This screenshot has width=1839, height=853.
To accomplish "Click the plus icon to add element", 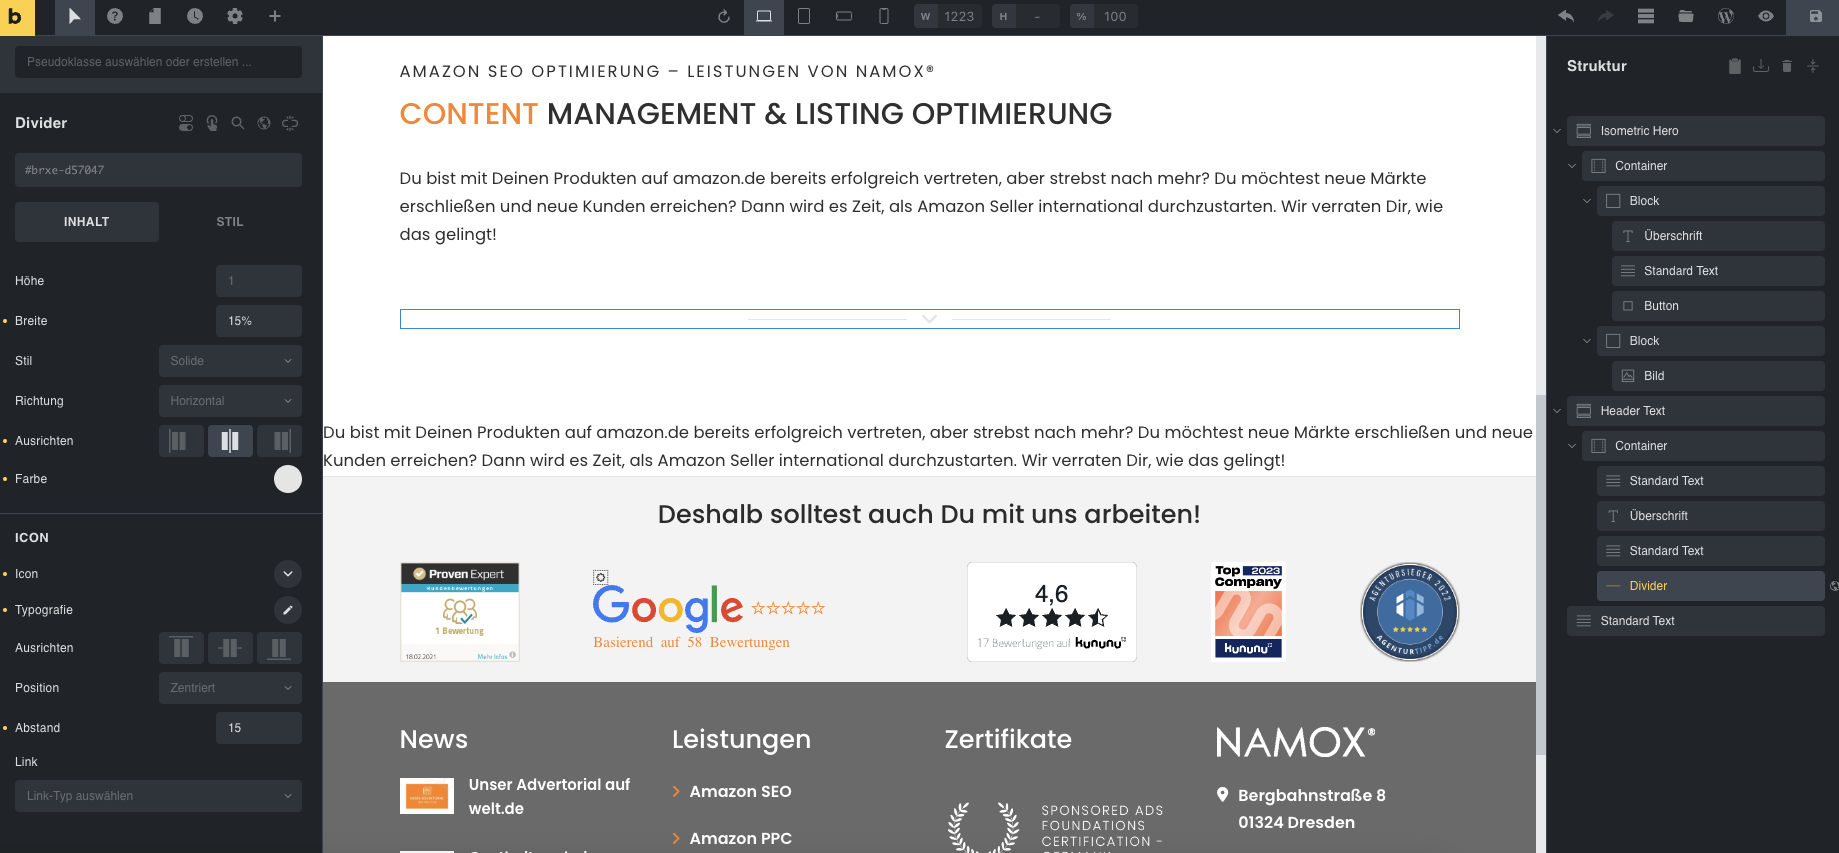I will (275, 16).
